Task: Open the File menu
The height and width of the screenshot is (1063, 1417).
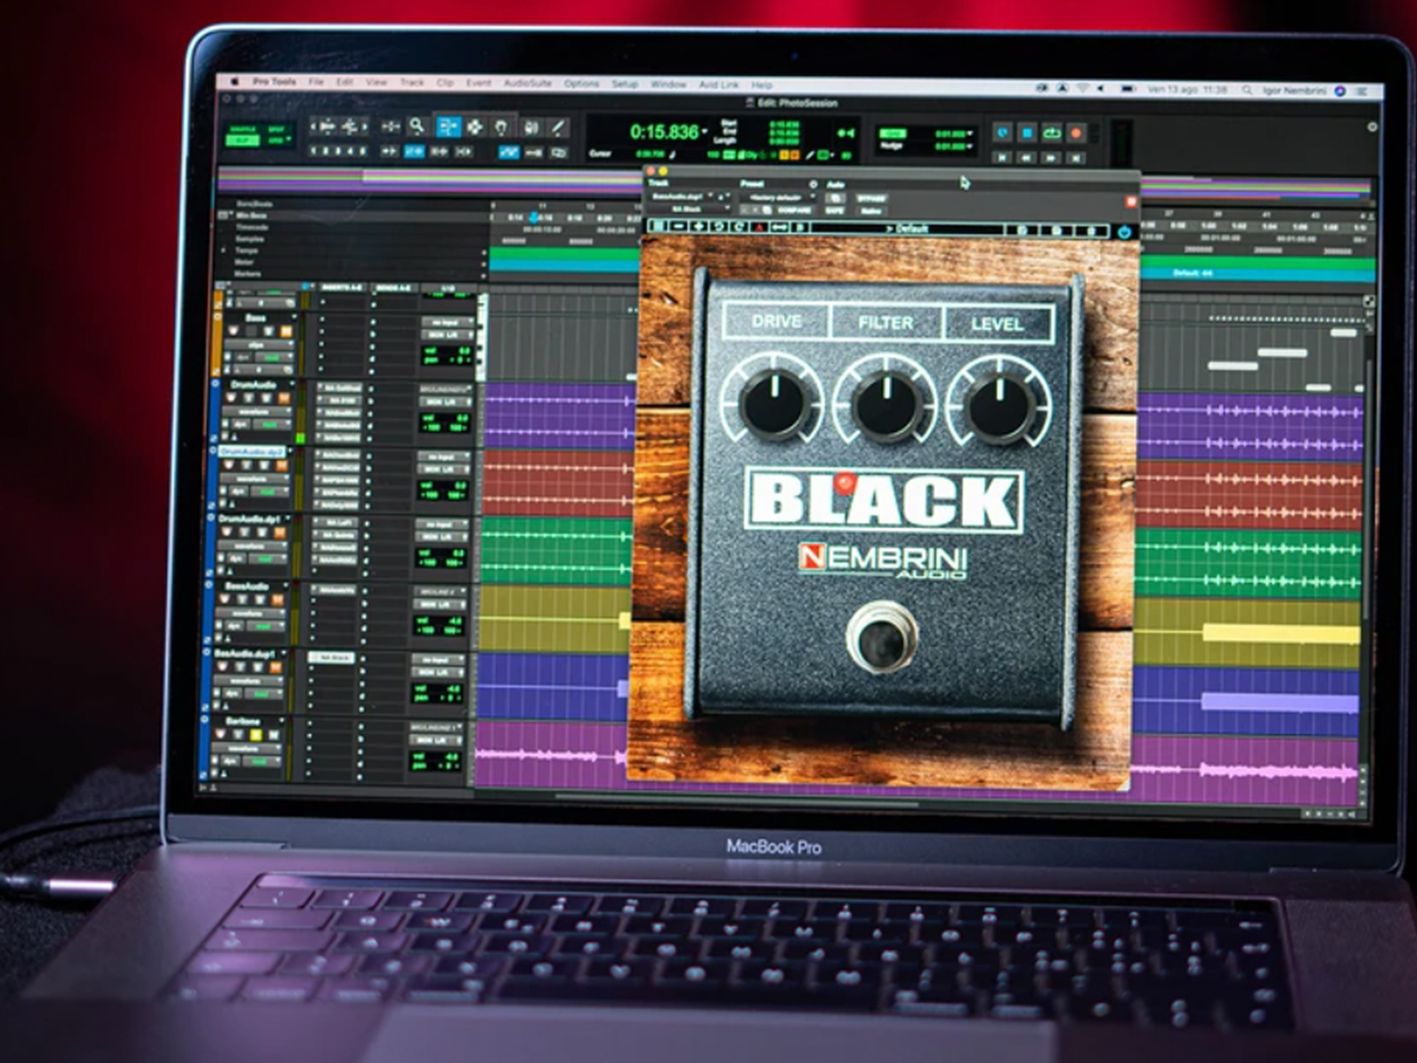Action: click(x=316, y=82)
